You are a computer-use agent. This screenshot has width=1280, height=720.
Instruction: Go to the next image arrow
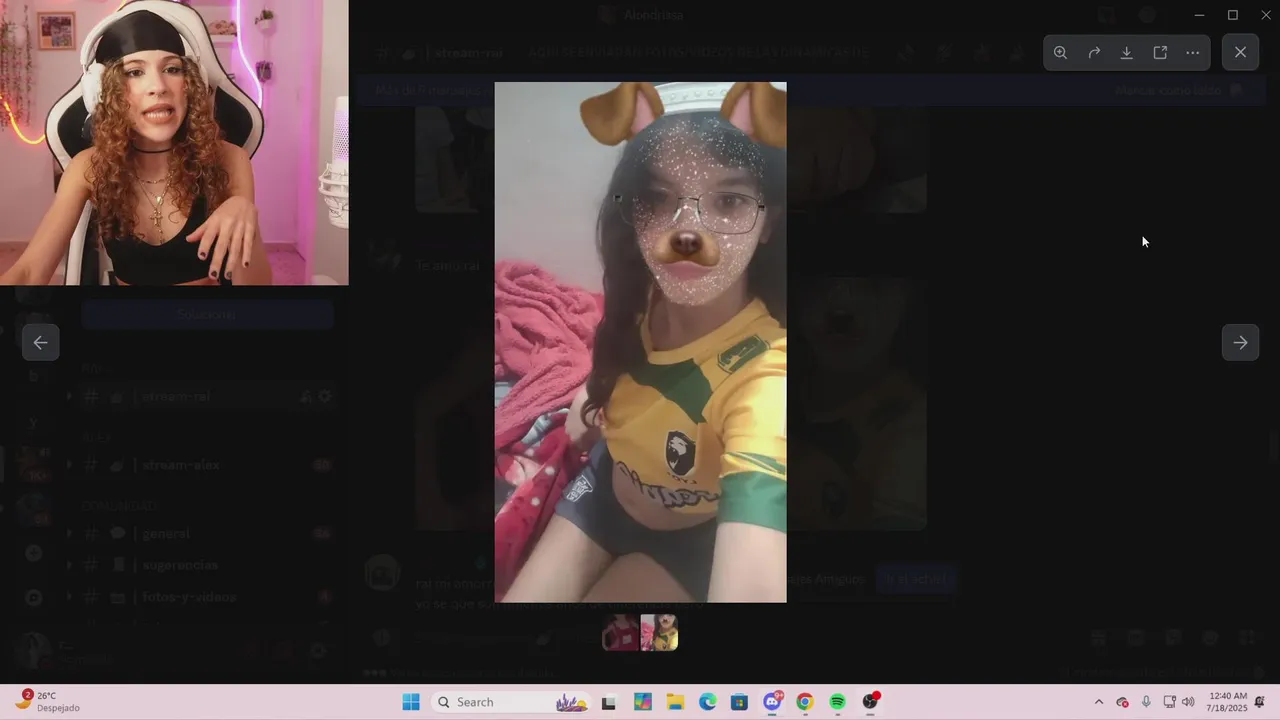click(1240, 342)
